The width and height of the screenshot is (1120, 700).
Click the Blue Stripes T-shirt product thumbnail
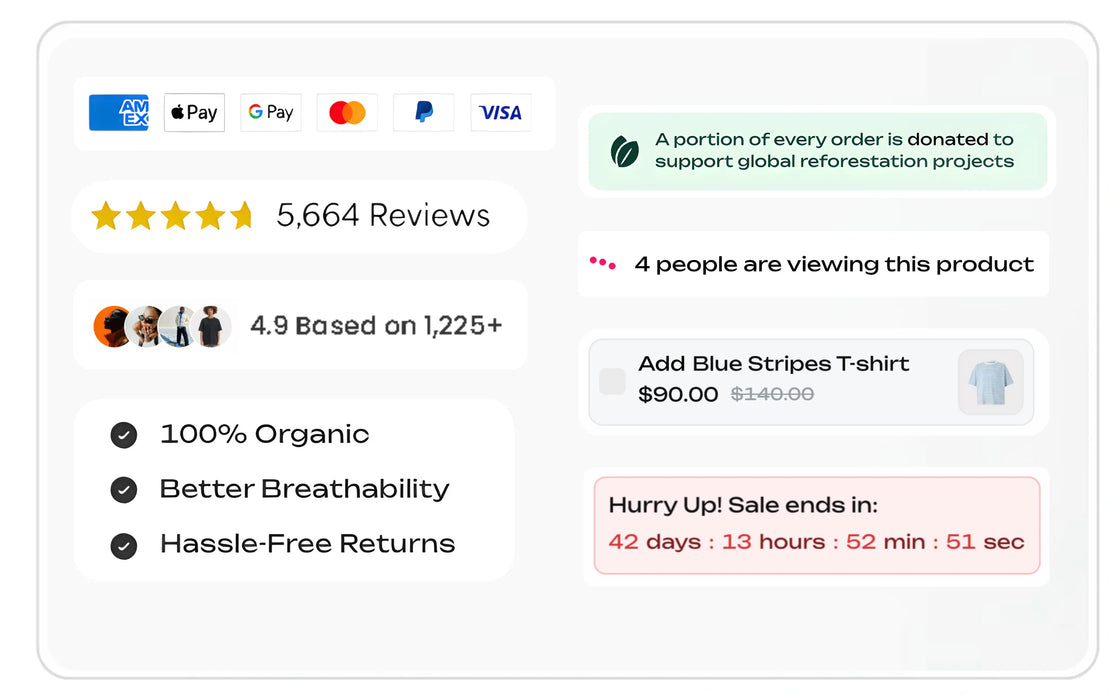pos(990,382)
